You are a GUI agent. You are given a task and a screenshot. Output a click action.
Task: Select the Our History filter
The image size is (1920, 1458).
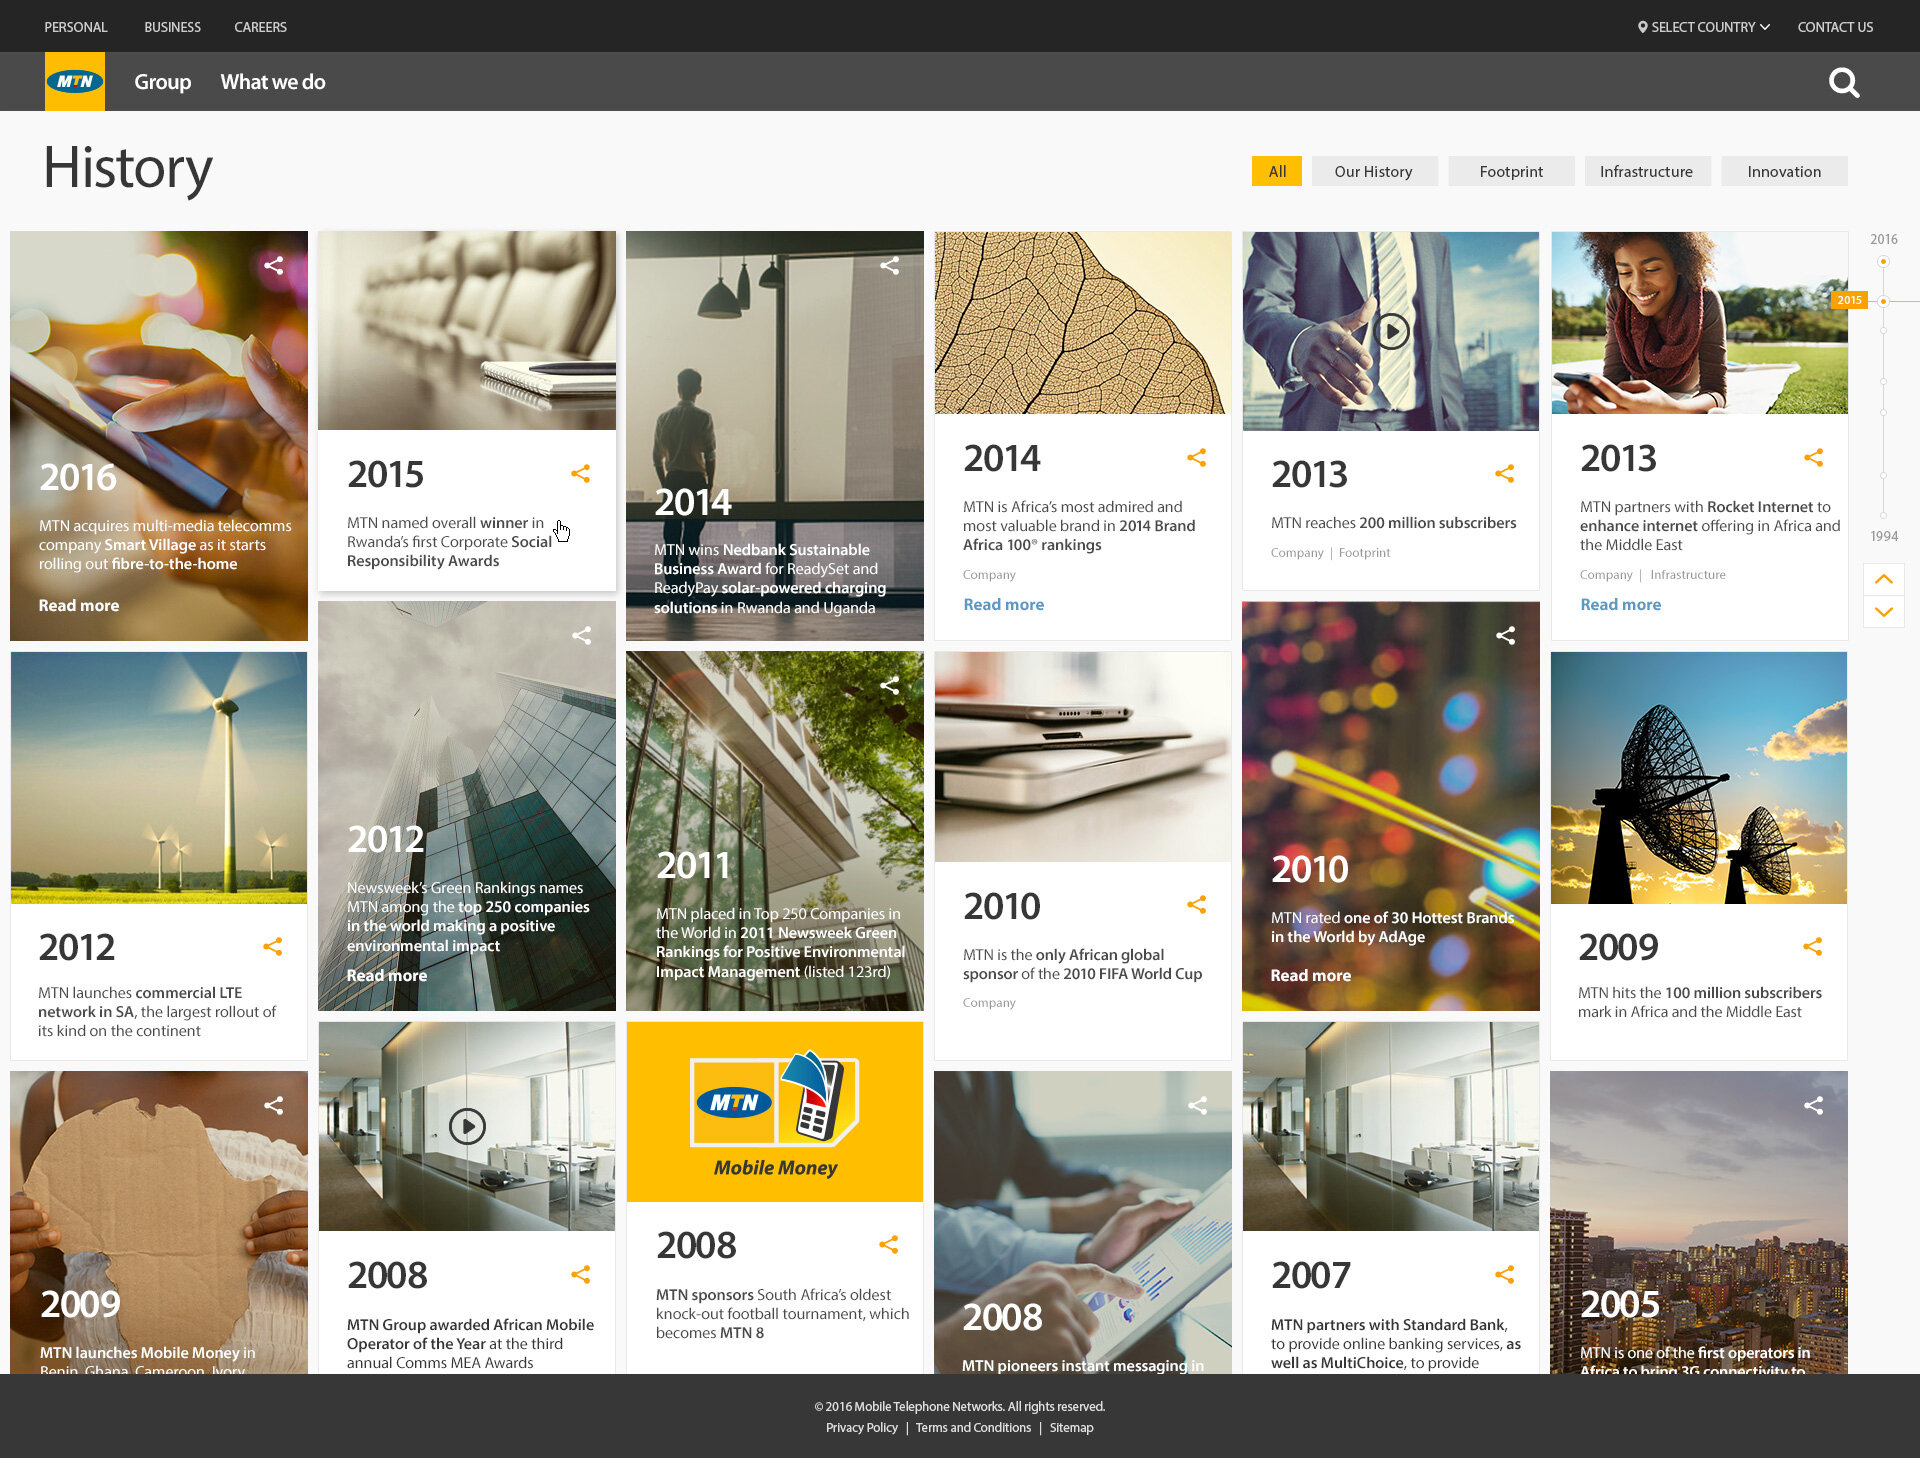(x=1373, y=172)
